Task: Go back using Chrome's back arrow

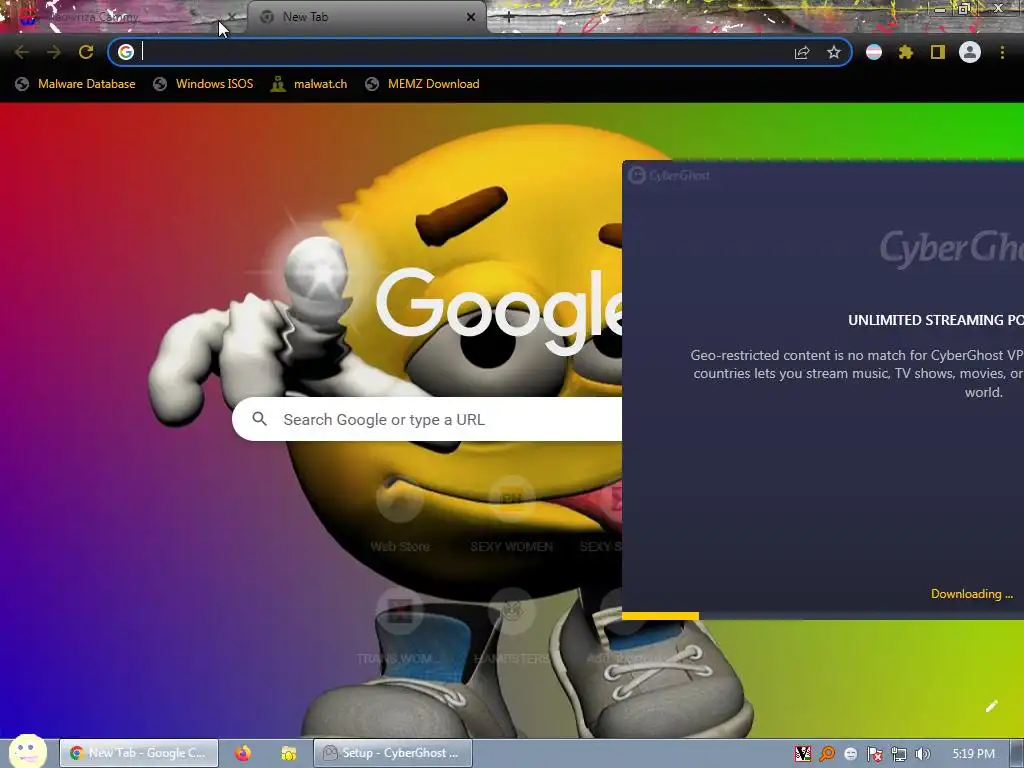Action: click(22, 52)
